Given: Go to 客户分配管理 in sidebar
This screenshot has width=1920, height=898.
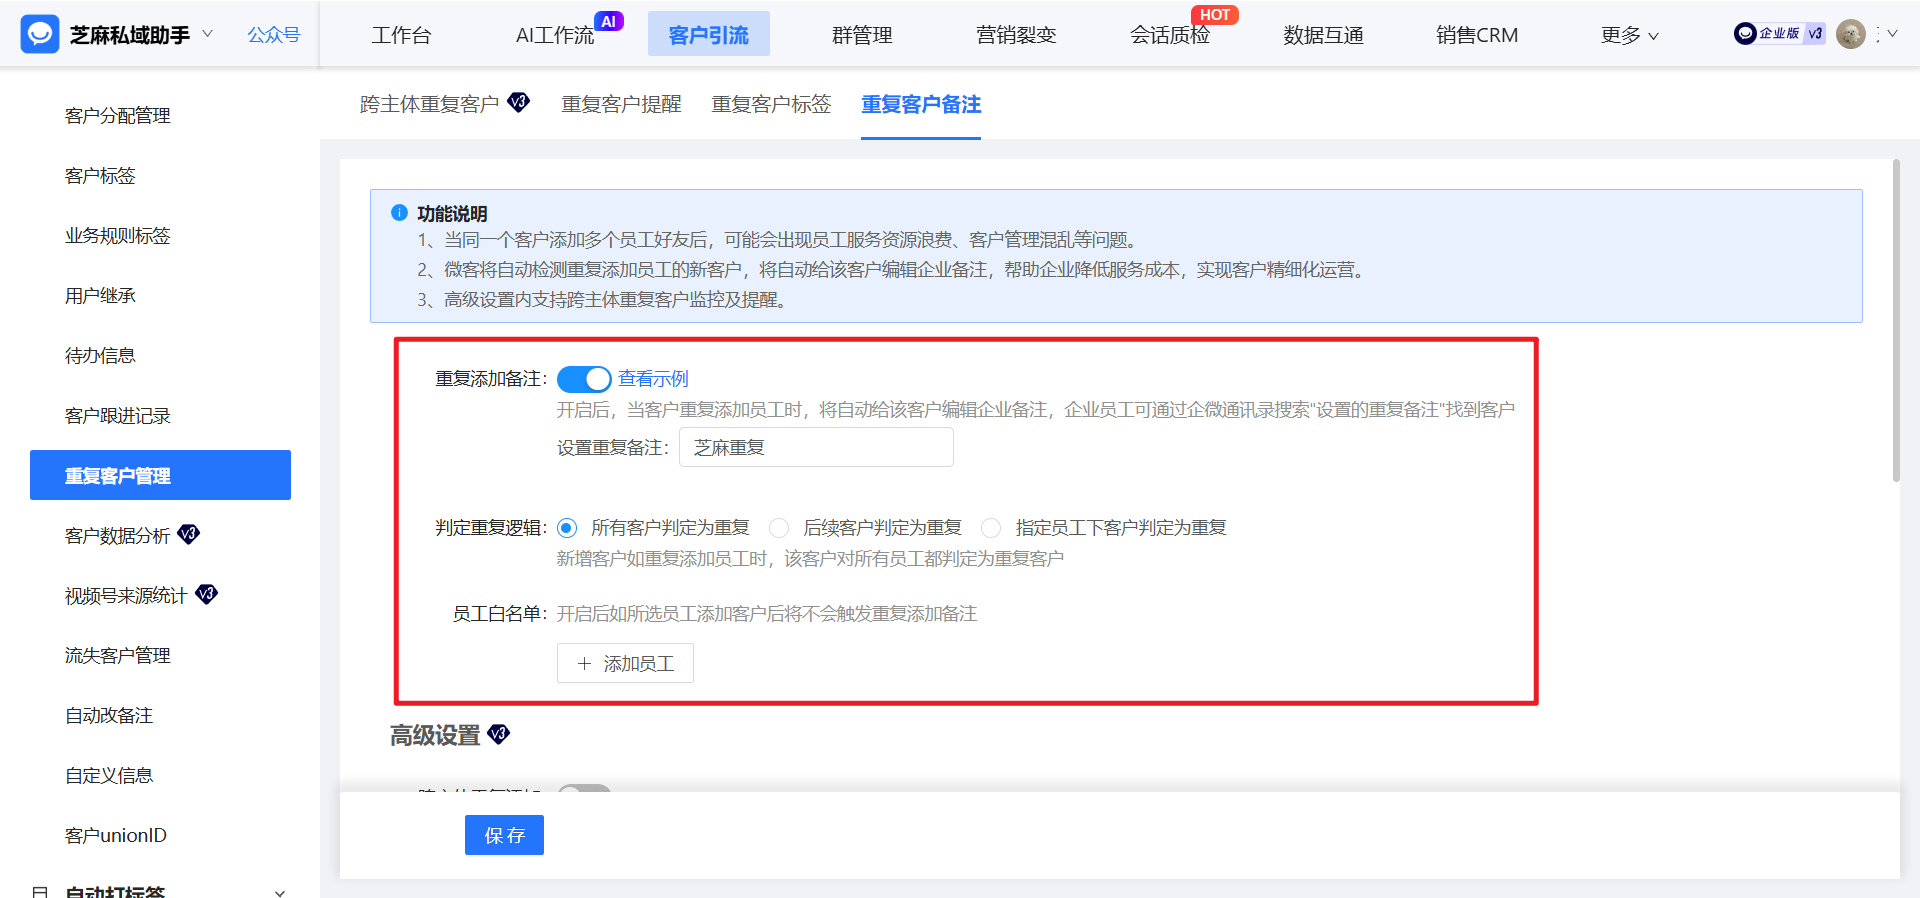Looking at the screenshot, I should pyautogui.click(x=118, y=116).
